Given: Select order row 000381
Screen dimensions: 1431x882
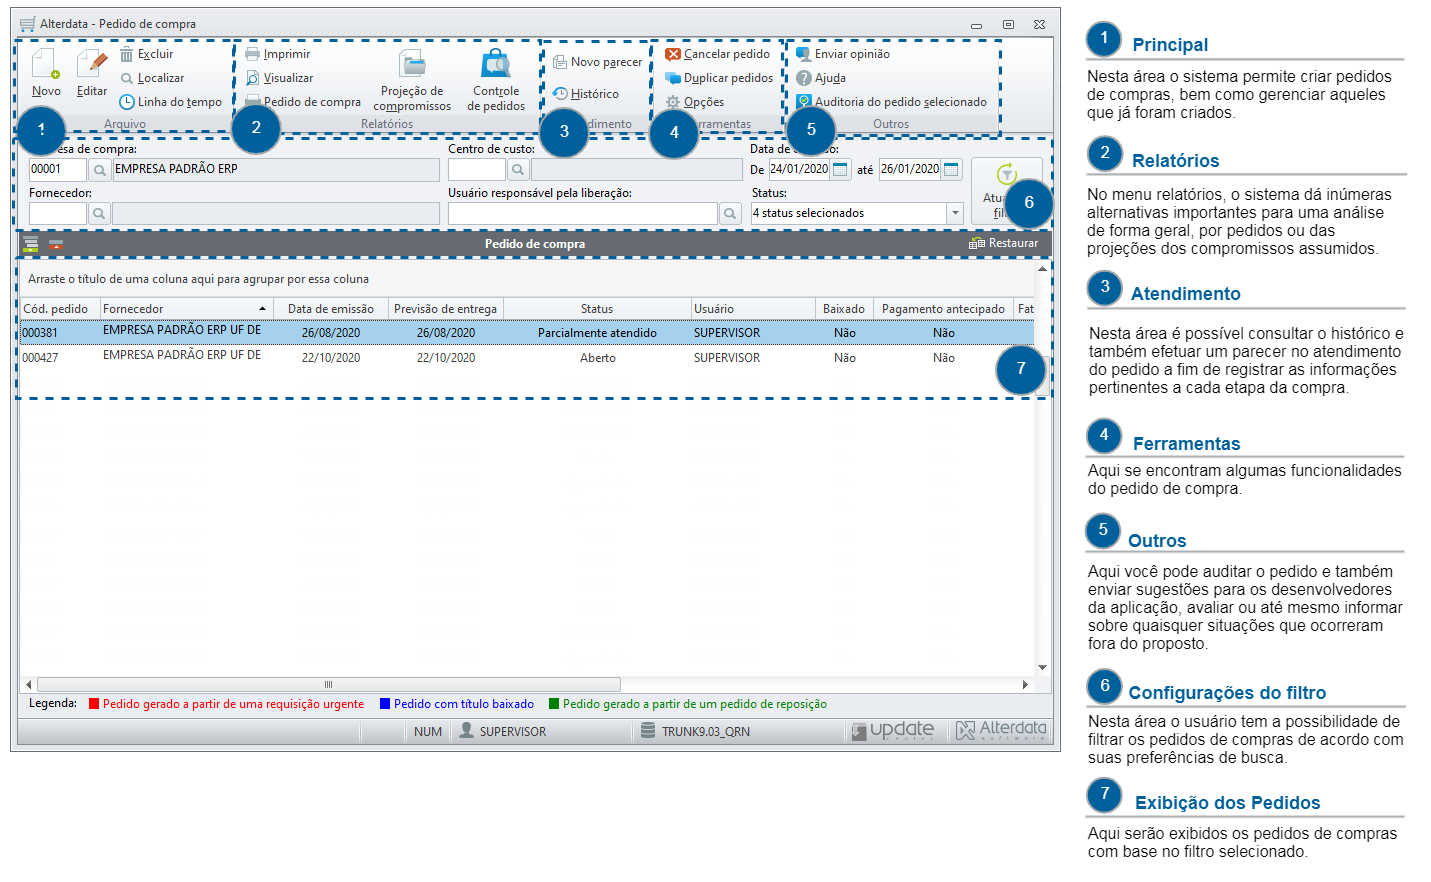Looking at the screenshot, I should [527, 333].
